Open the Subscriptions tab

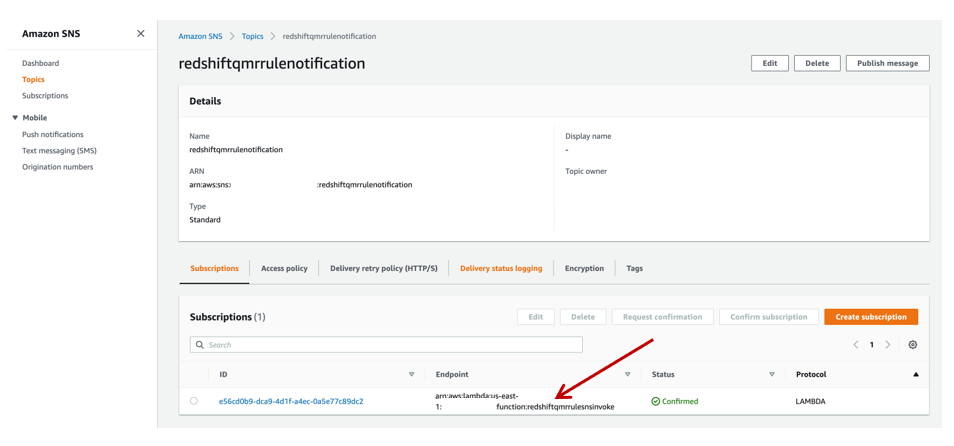tap(214, 268)
